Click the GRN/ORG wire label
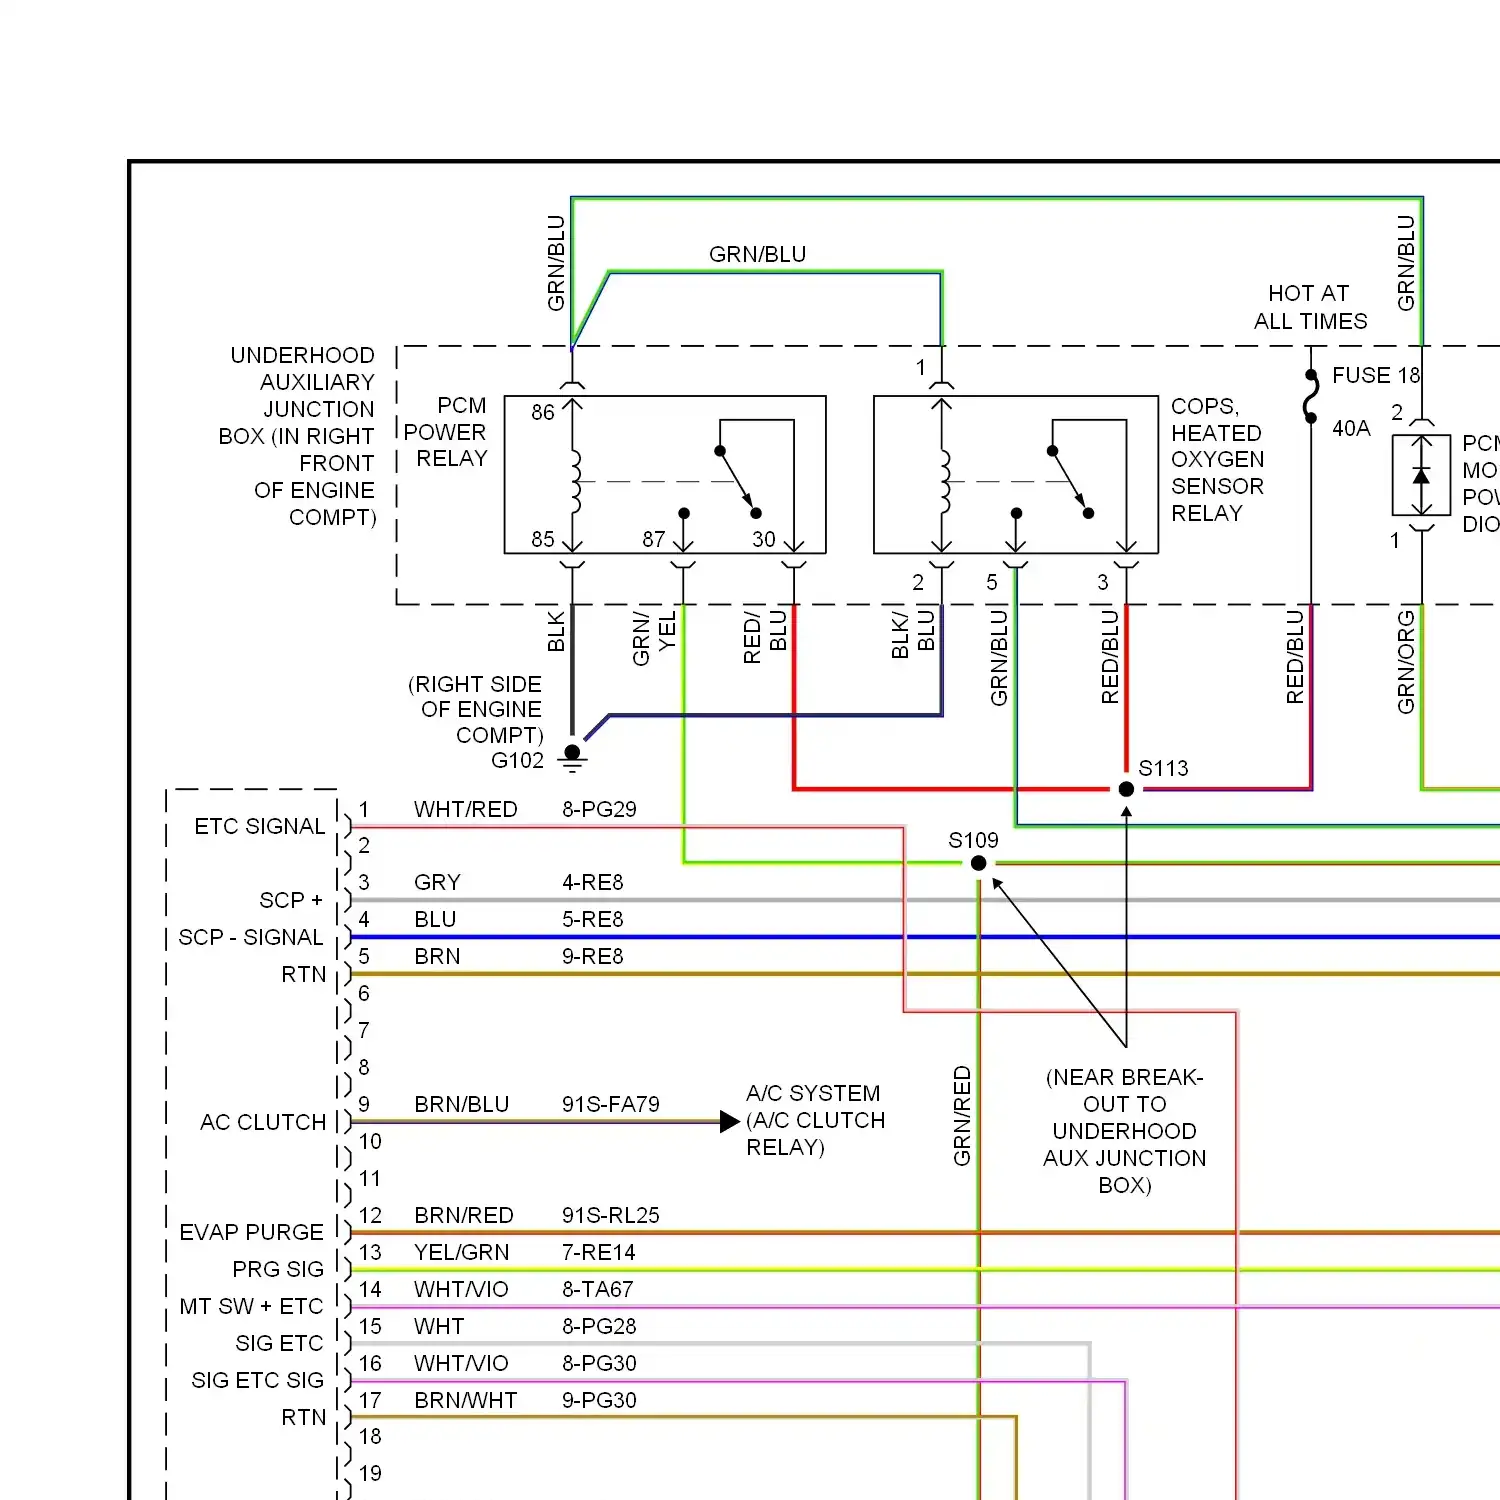Viewport: 1500px width, 1500px height. click(1406, 662)
